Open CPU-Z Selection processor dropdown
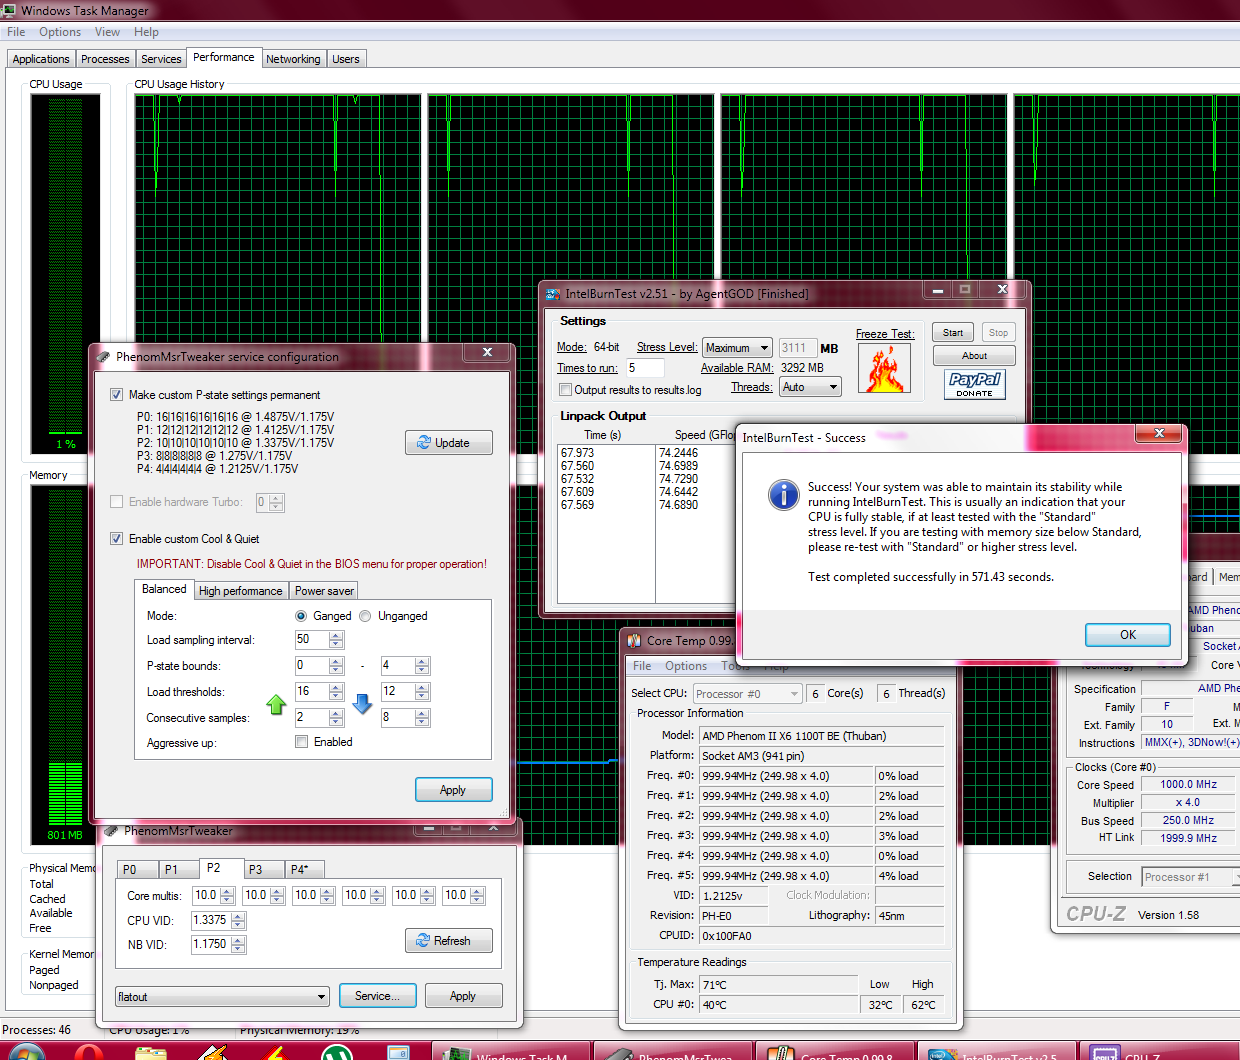The height and width of the screenshot is (1060, 1240). (x=1191, y=877)
